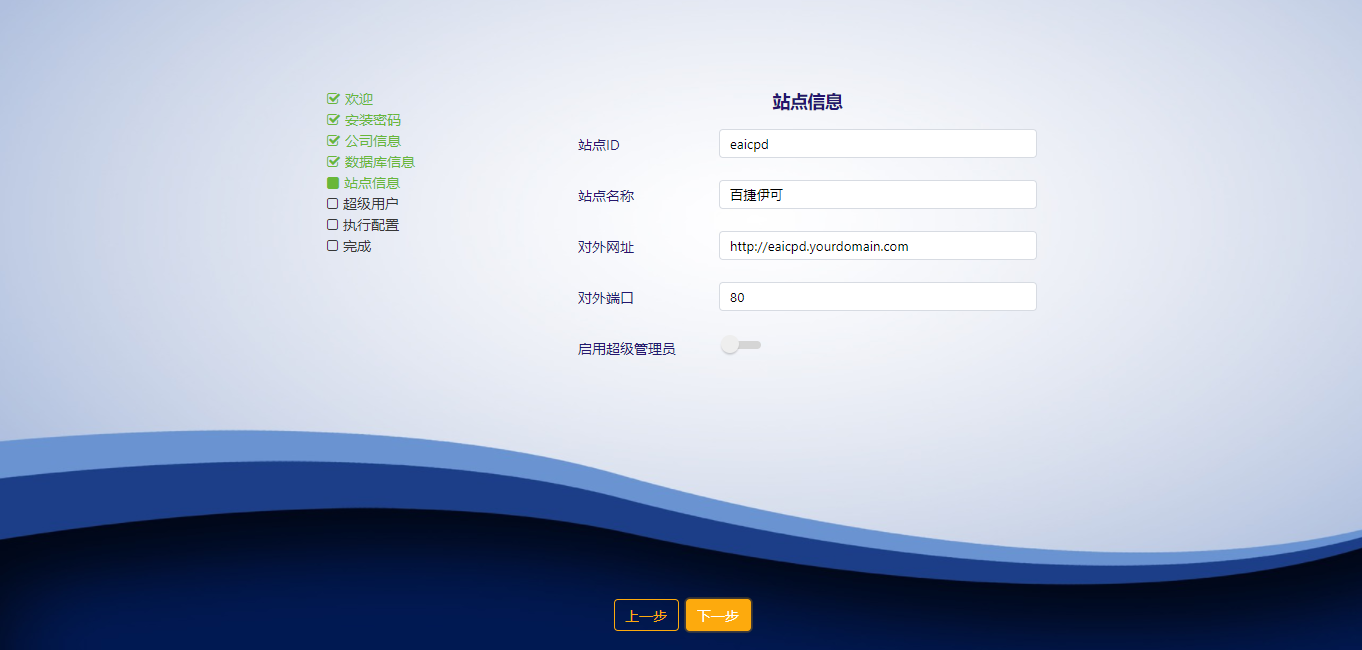1362x650 pixels.
Task: Click the 上一步 button
Action: coord(646,615)
